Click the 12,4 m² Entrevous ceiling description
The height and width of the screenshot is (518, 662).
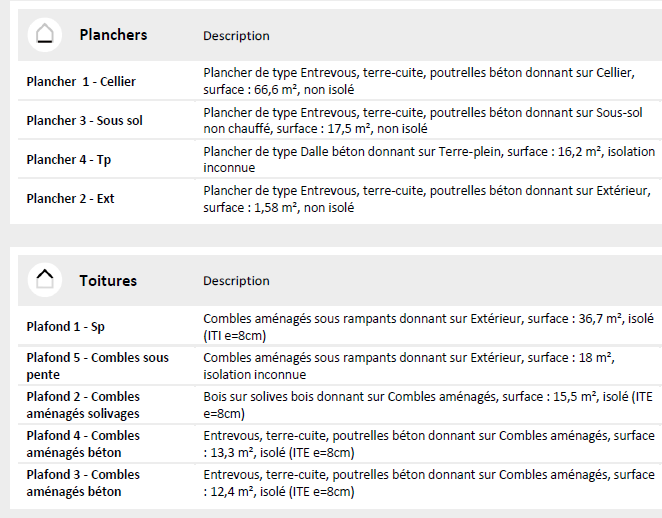pos(429,483)
